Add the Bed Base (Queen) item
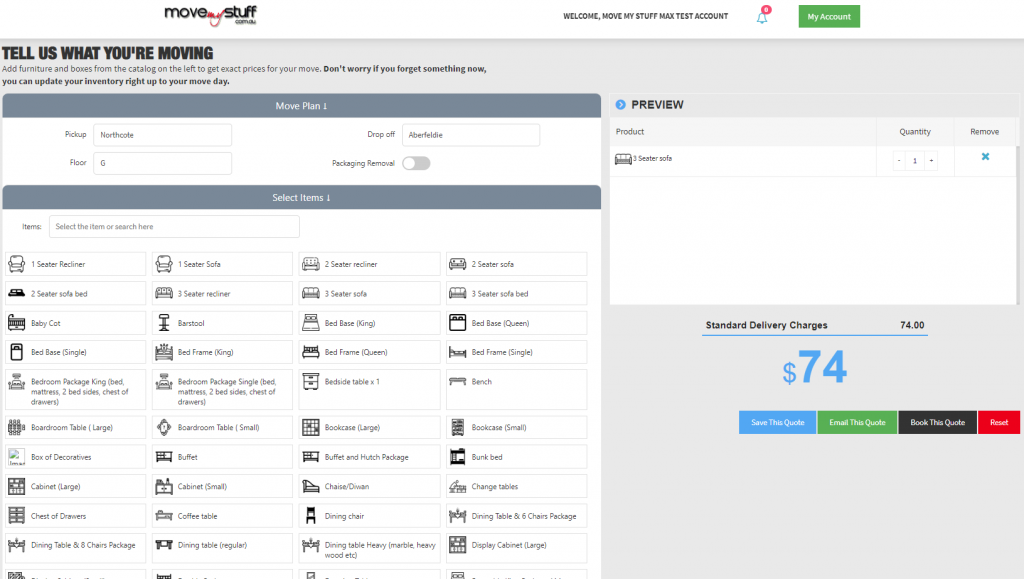The image size is (1024, 579). 517,323
